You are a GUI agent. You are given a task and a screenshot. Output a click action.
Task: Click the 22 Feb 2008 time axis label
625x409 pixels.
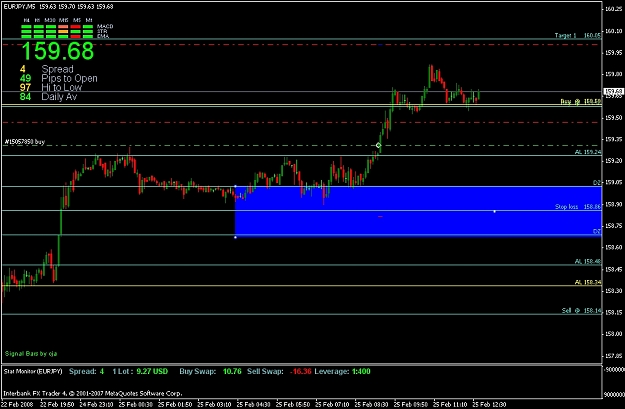click(x=16, y=404)
